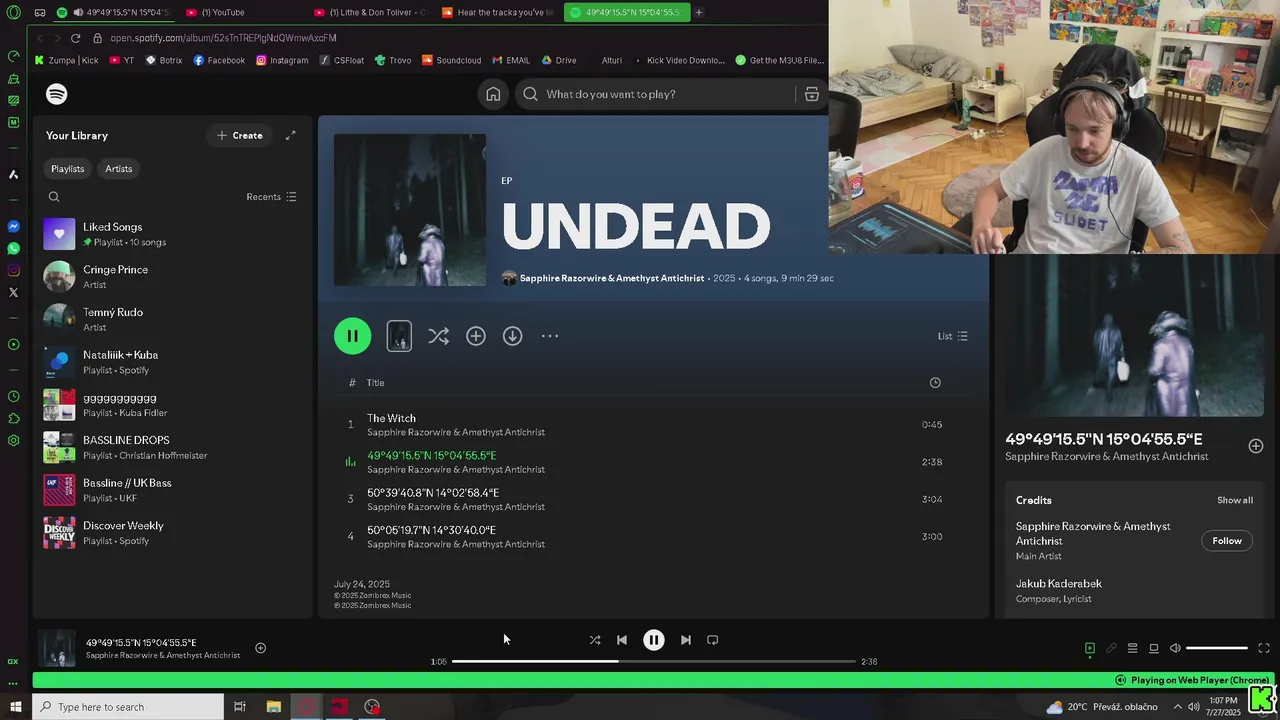Filter the library by Playlists
This screenshot has height=720, width=1280.
67,169
